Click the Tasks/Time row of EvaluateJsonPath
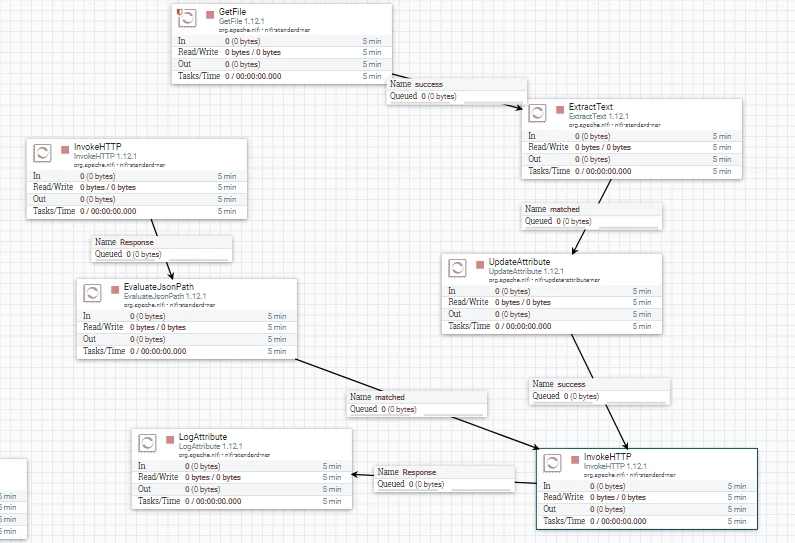 [x=187, y=351]
